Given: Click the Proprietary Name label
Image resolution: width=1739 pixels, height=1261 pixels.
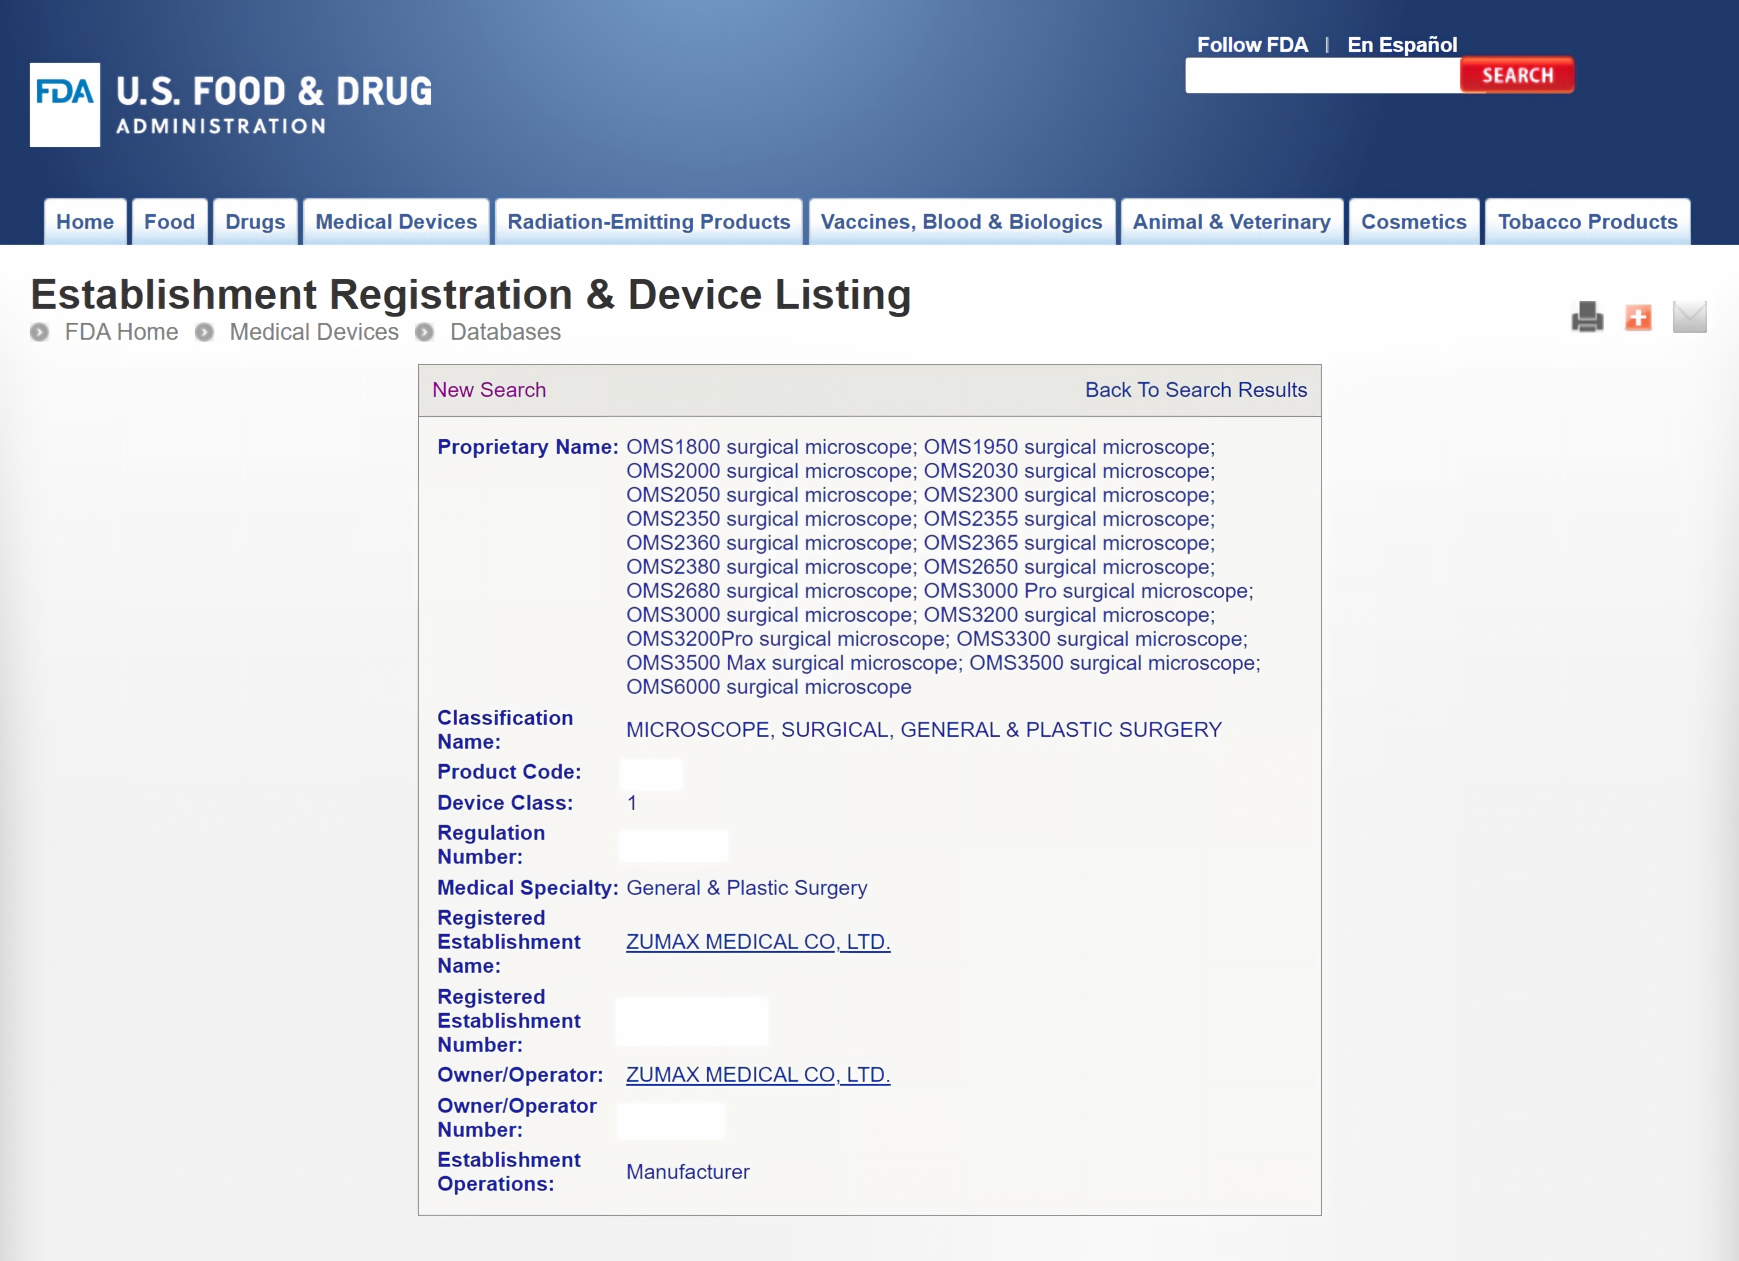Looking at the screenshot, I should coord(528,447).
